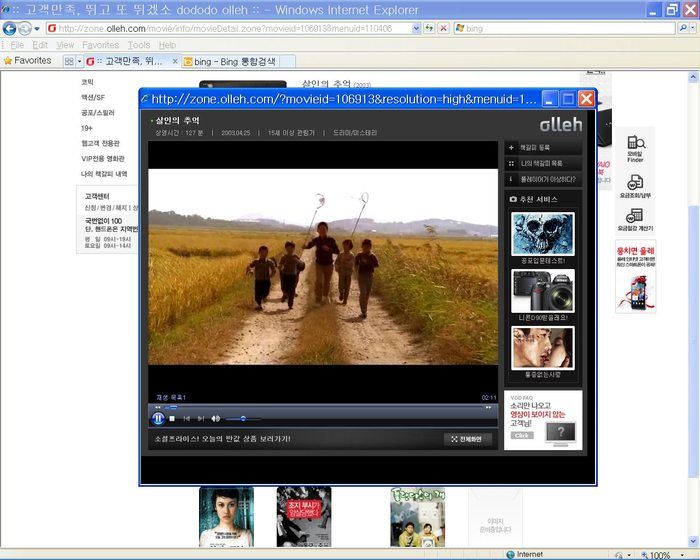
Task: Show Quick Tabs grid view
Action: pos(69,61)
